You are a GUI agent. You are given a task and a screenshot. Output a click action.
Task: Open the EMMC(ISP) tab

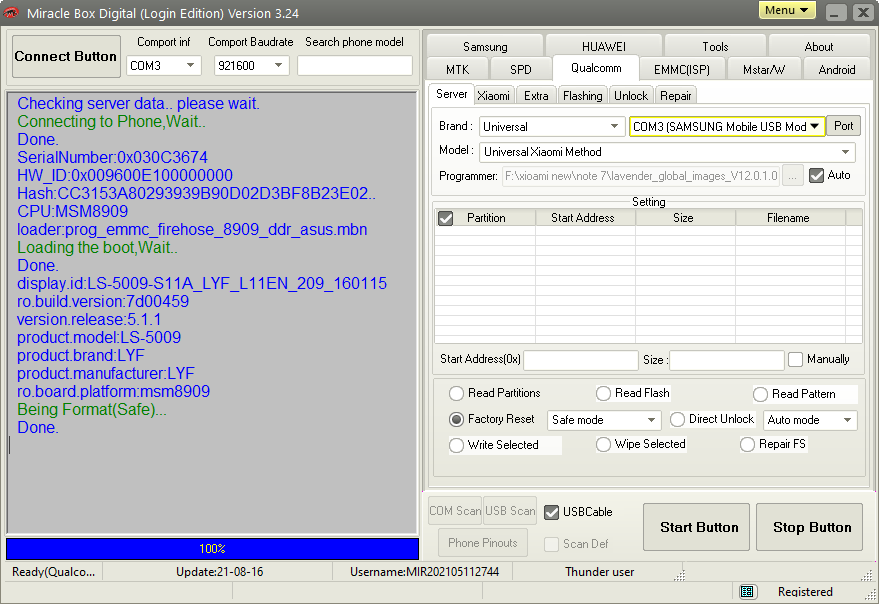pyautogui.click(x=682, y=70)
